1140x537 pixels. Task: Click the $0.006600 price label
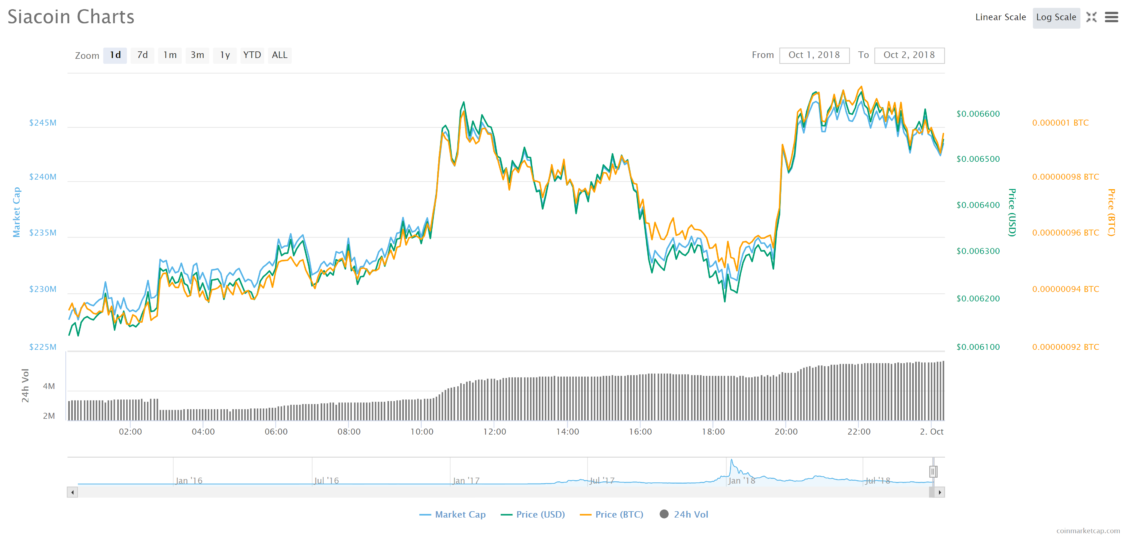tap(978, 114)
